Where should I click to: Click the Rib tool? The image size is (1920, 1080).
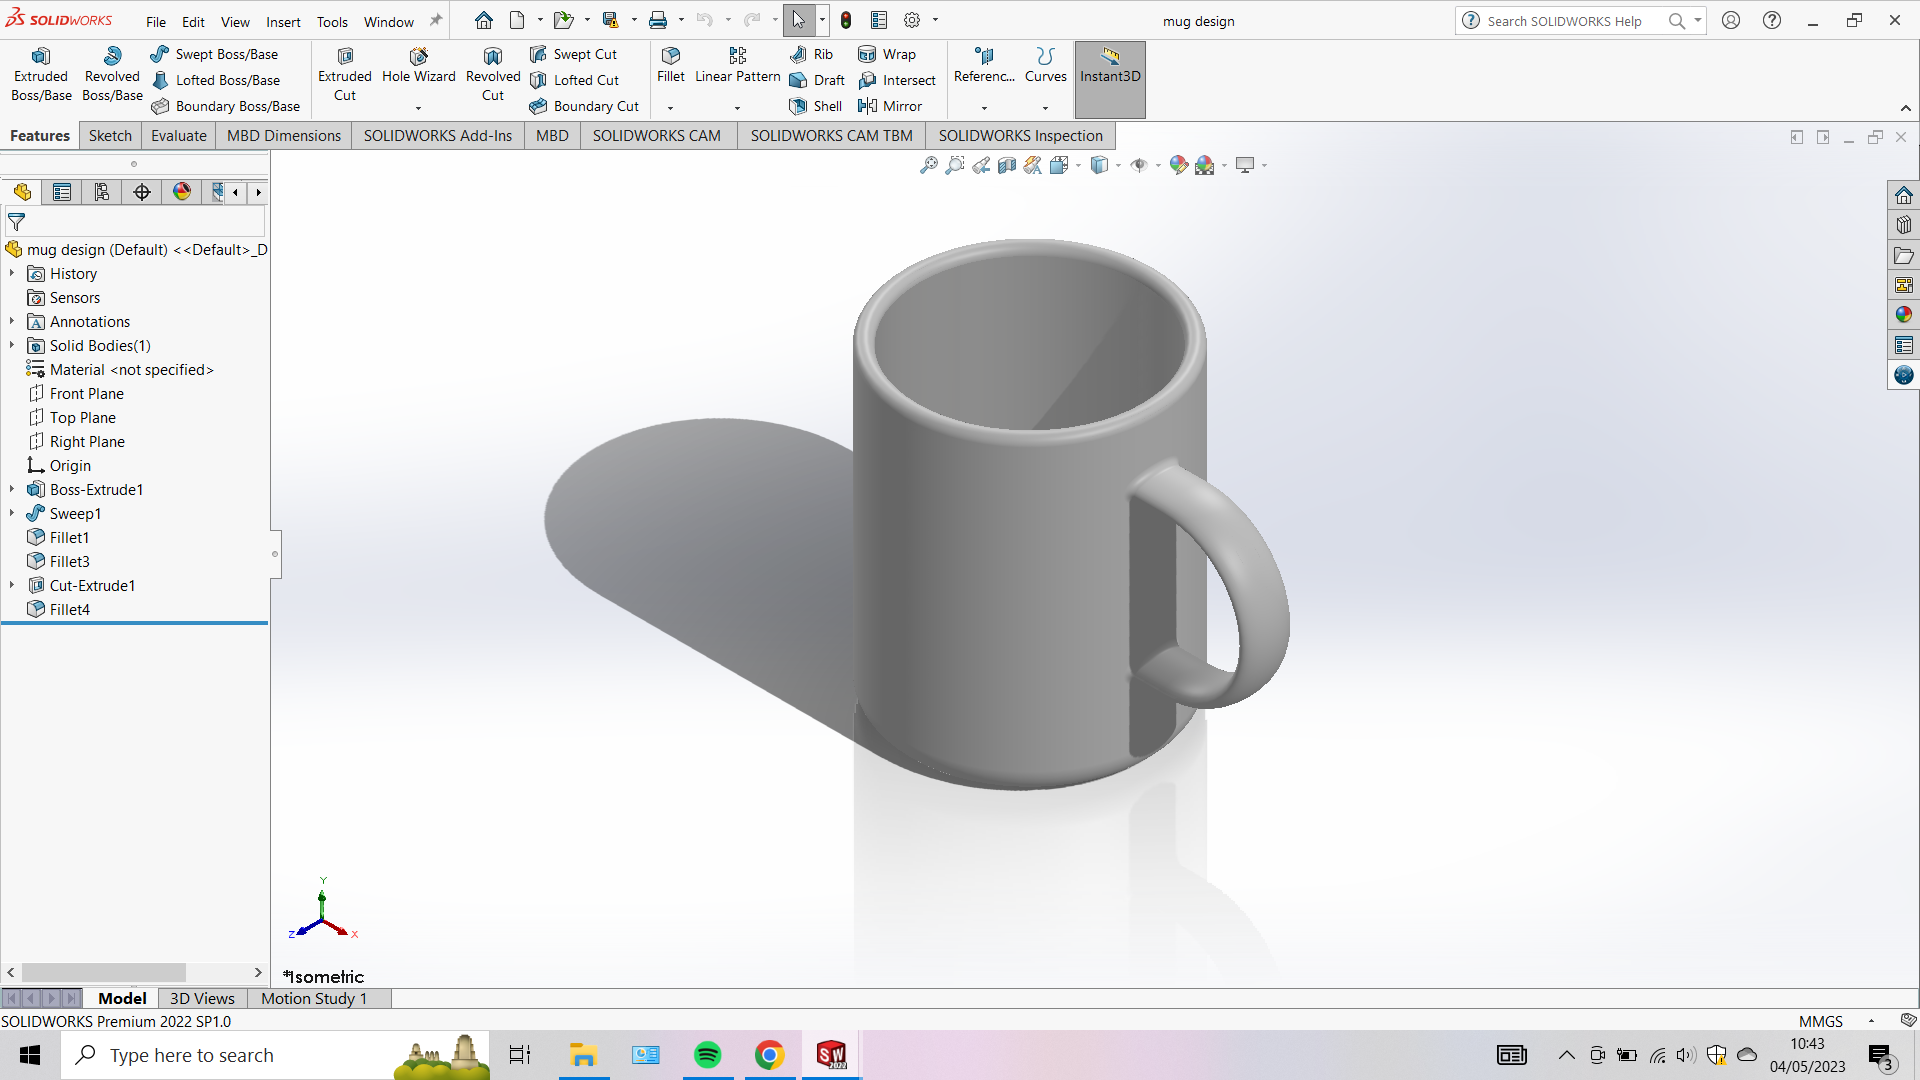tap(812, 54)
